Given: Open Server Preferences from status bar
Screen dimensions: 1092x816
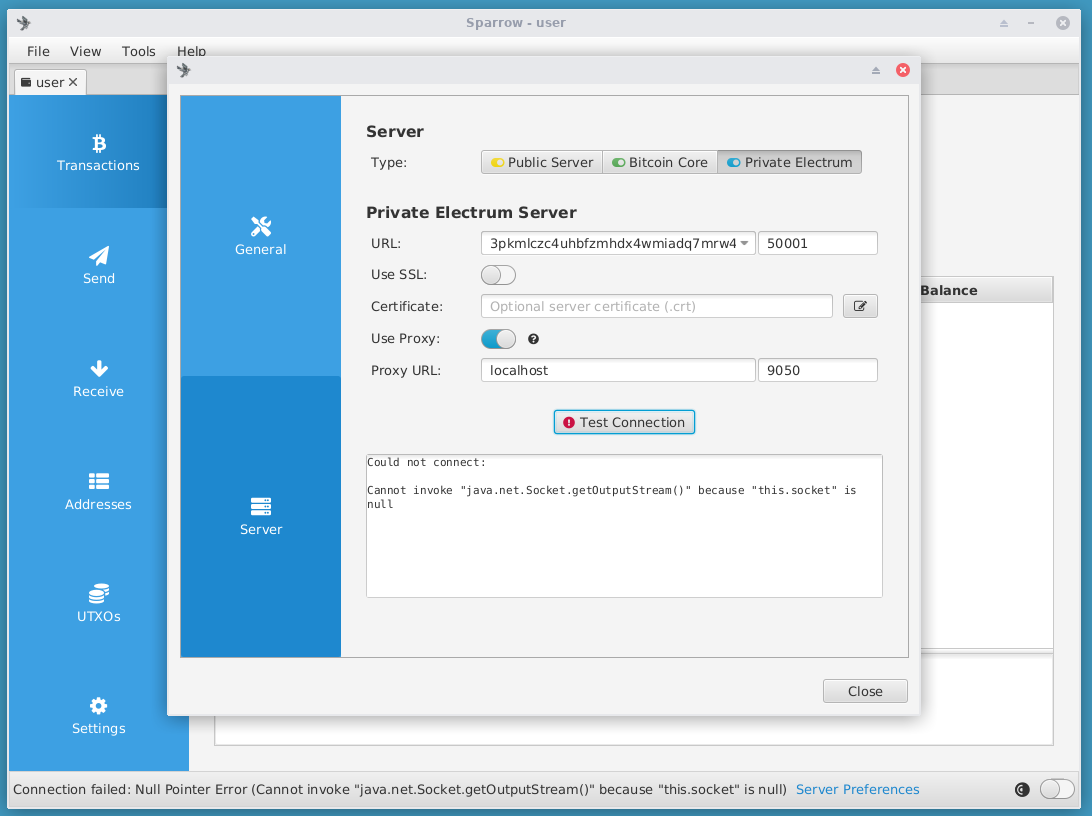Looking at the screenshot, I should point(857,789).
